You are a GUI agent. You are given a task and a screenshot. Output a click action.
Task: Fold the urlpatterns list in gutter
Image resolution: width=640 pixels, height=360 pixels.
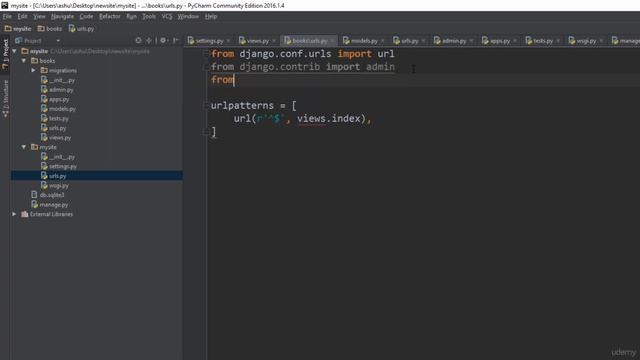point(206,106)
